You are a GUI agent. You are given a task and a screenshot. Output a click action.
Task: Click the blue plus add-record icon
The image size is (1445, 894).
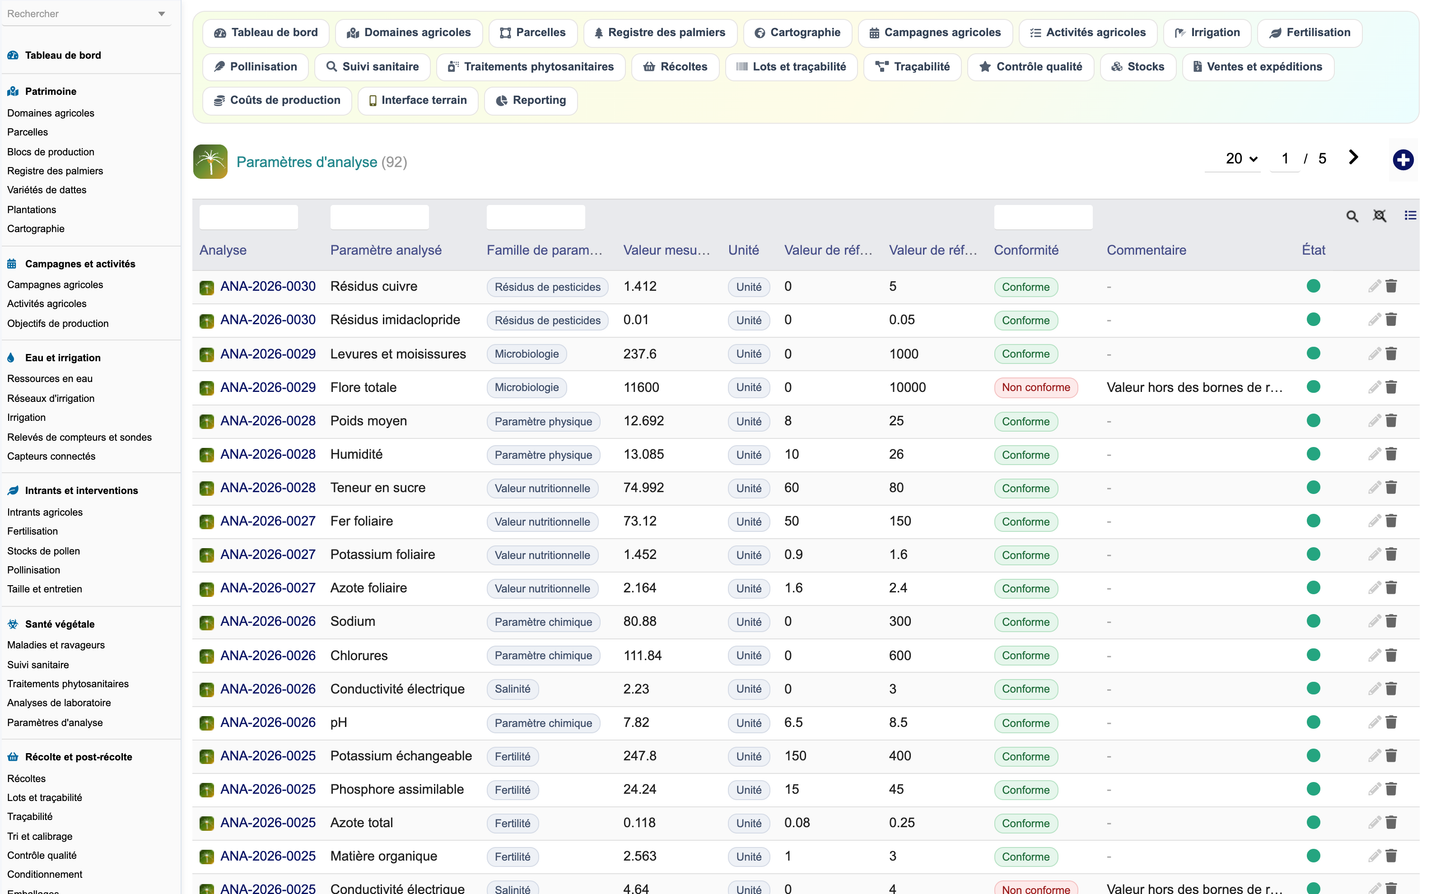[1403, 160]
